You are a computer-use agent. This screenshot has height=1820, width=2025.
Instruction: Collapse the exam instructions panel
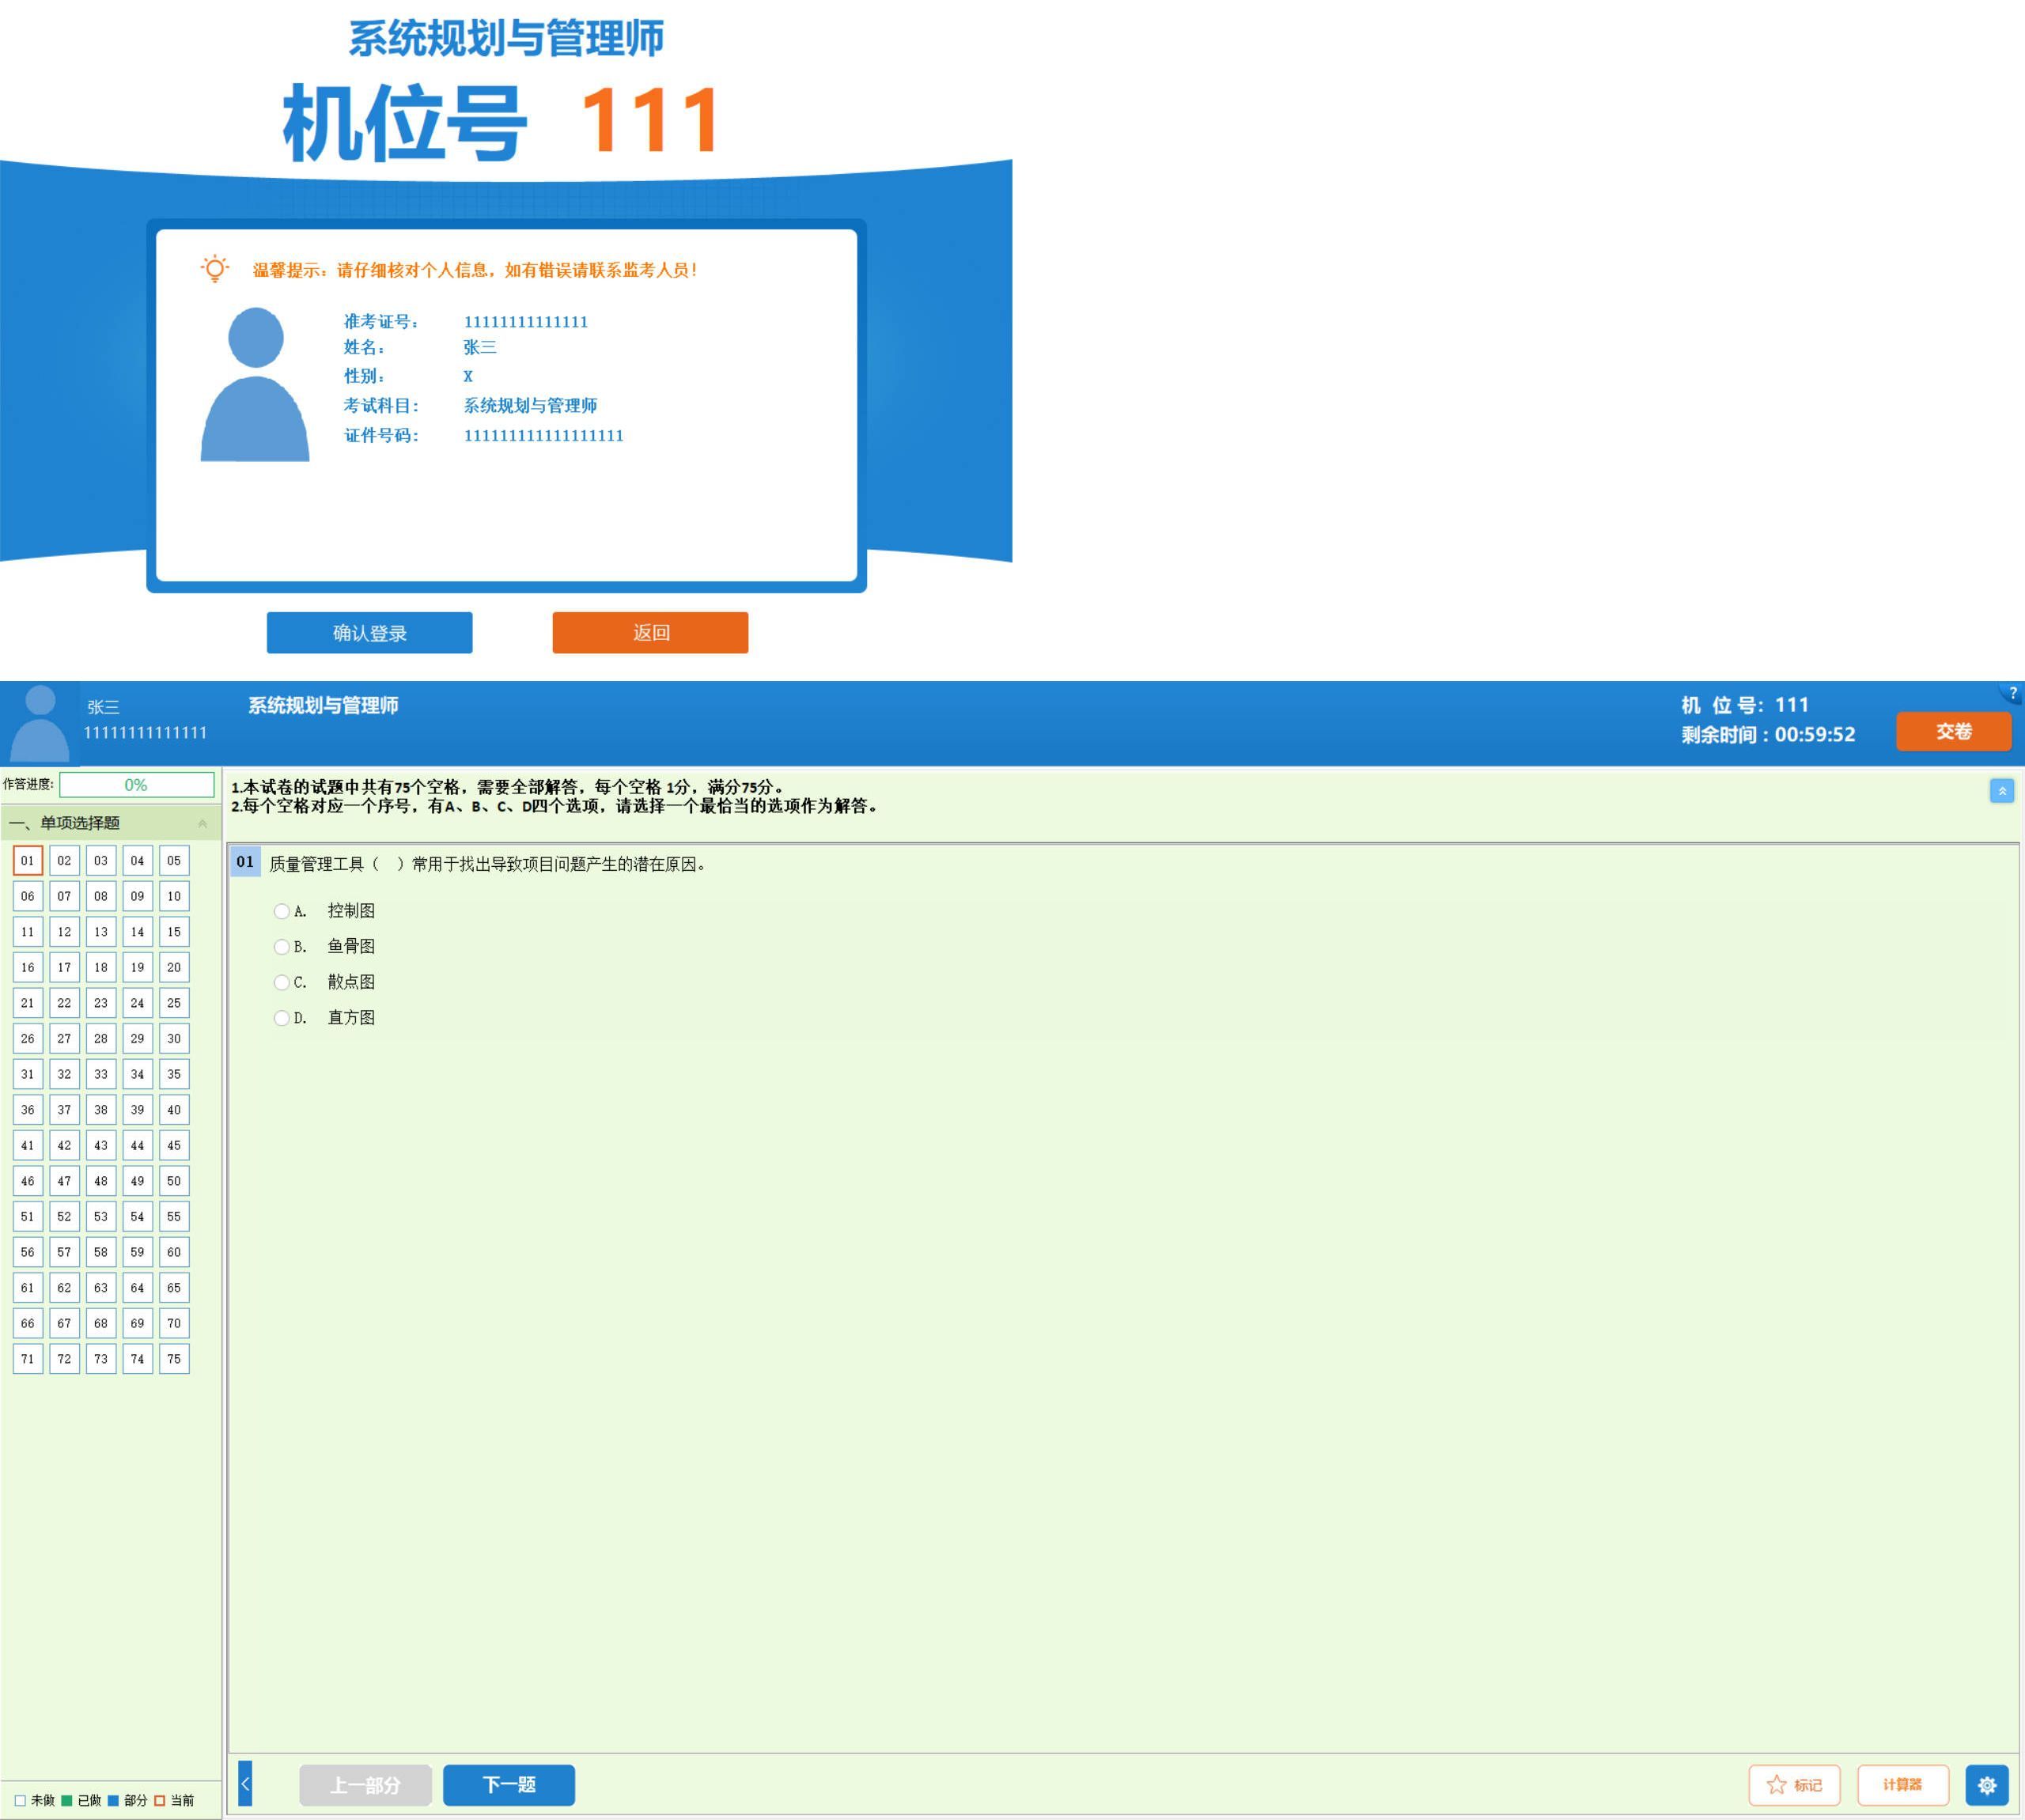tap(2001, 790)
